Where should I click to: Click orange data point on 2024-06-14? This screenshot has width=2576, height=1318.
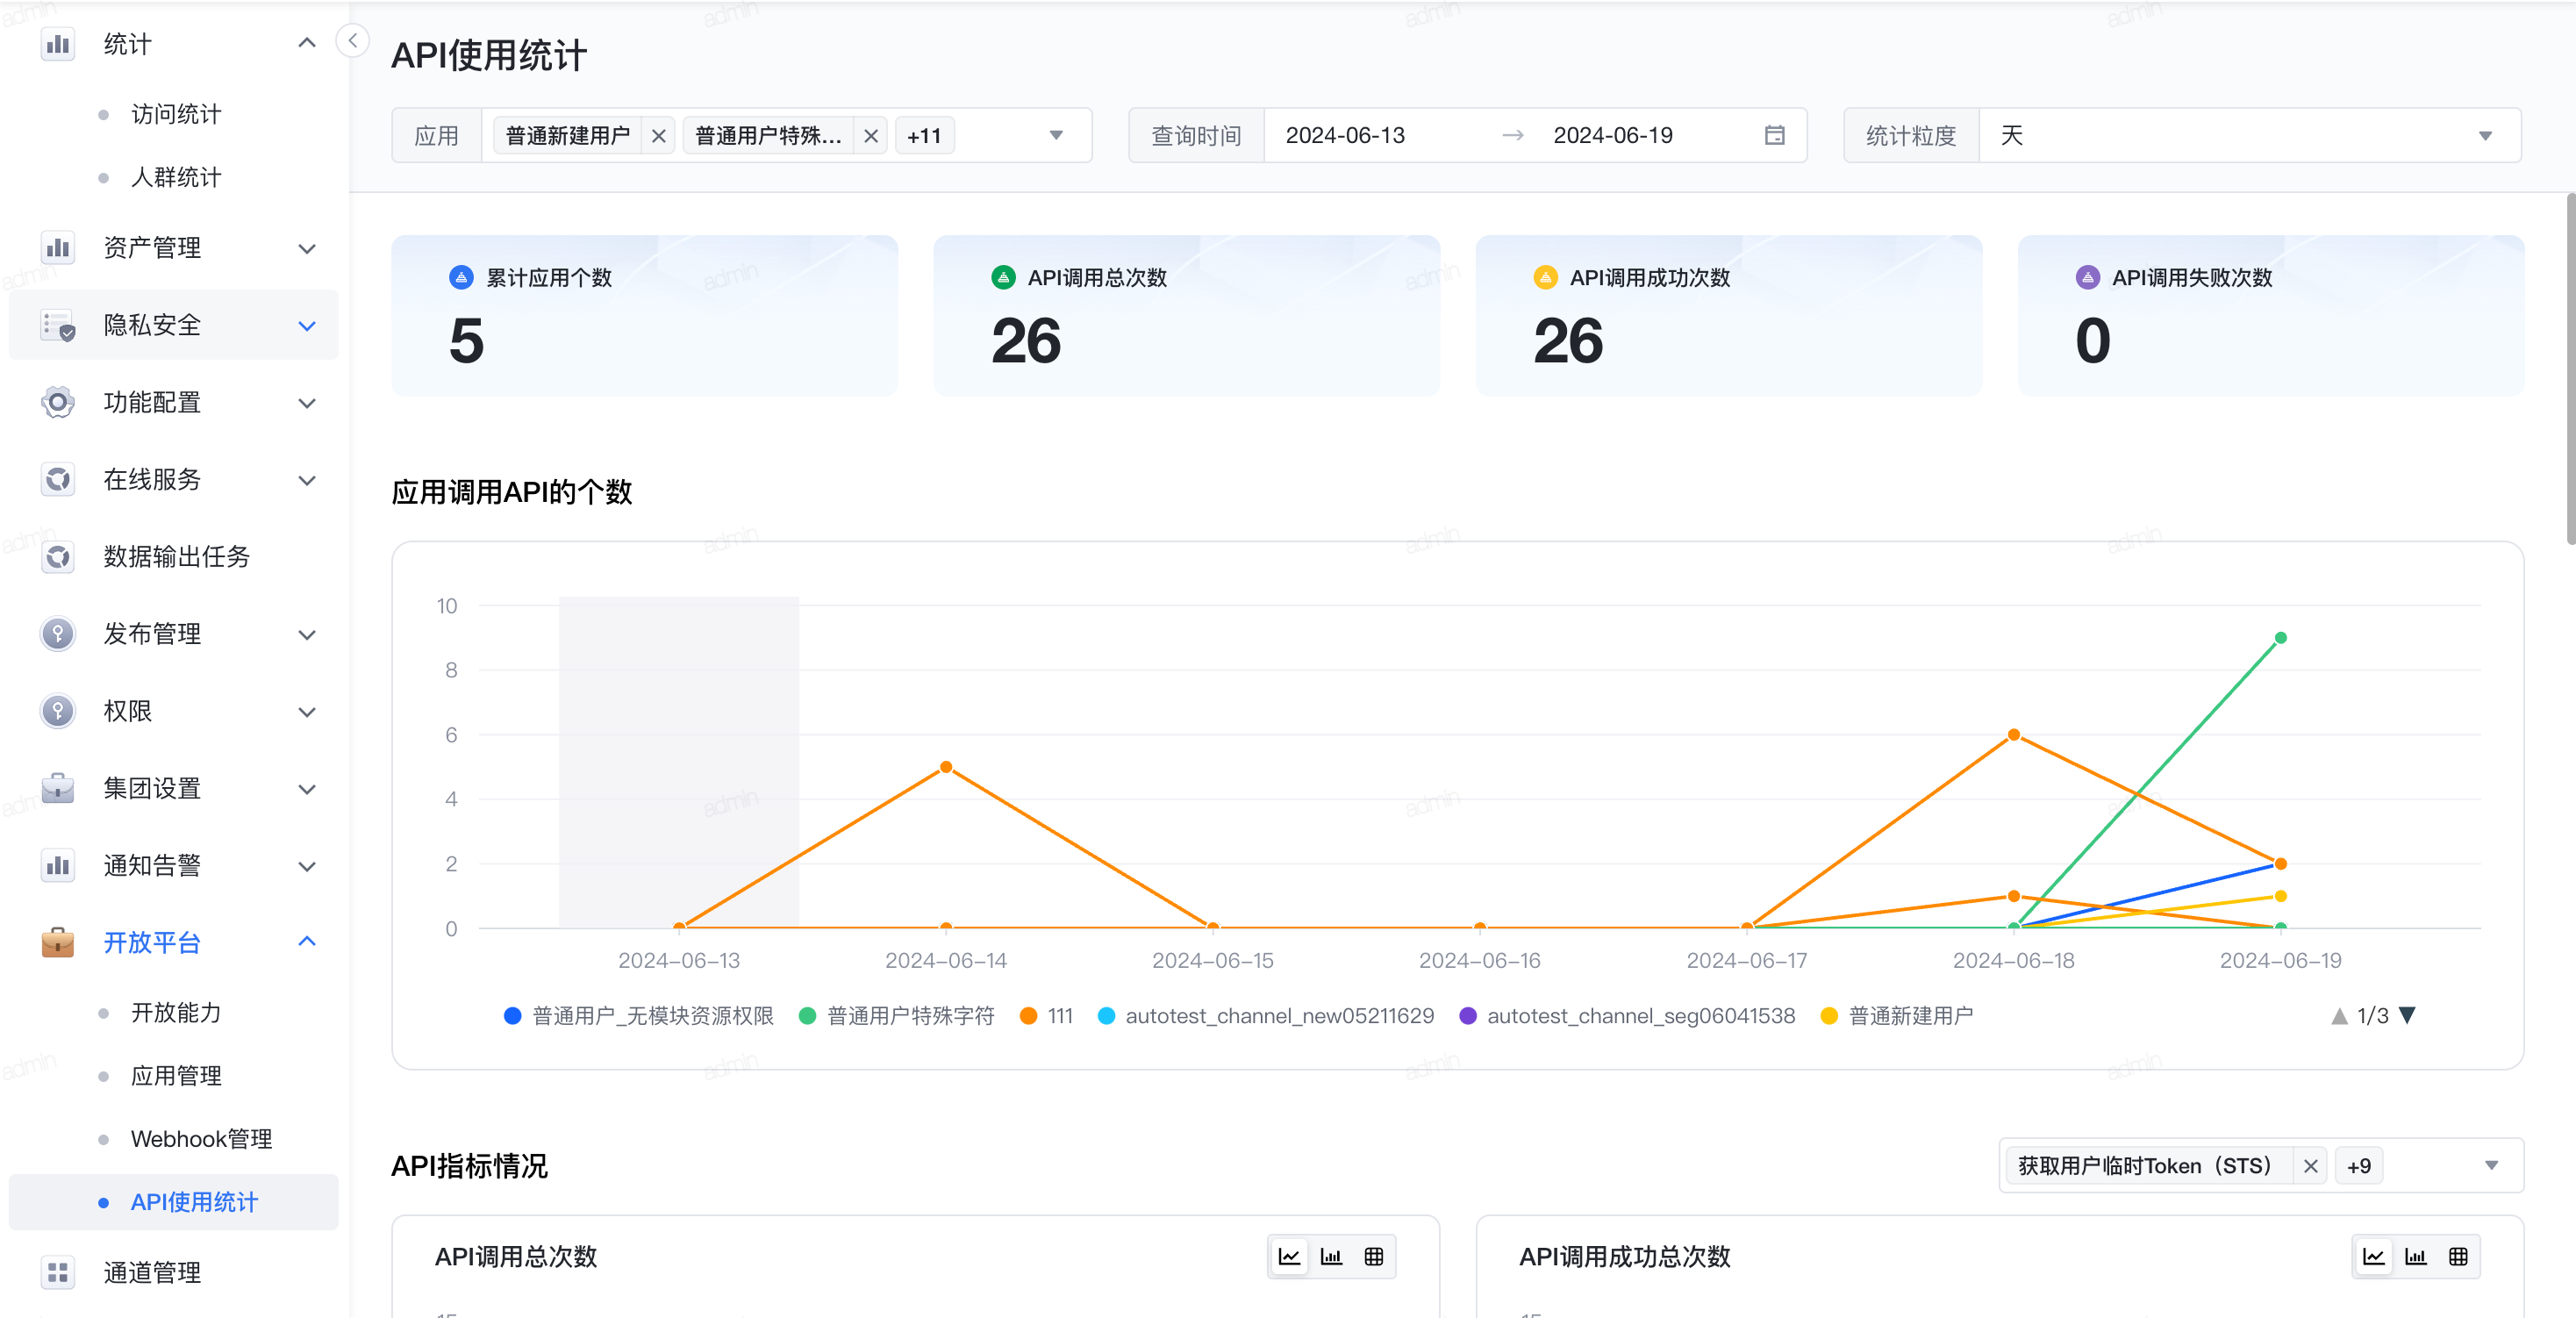point(946,767)
